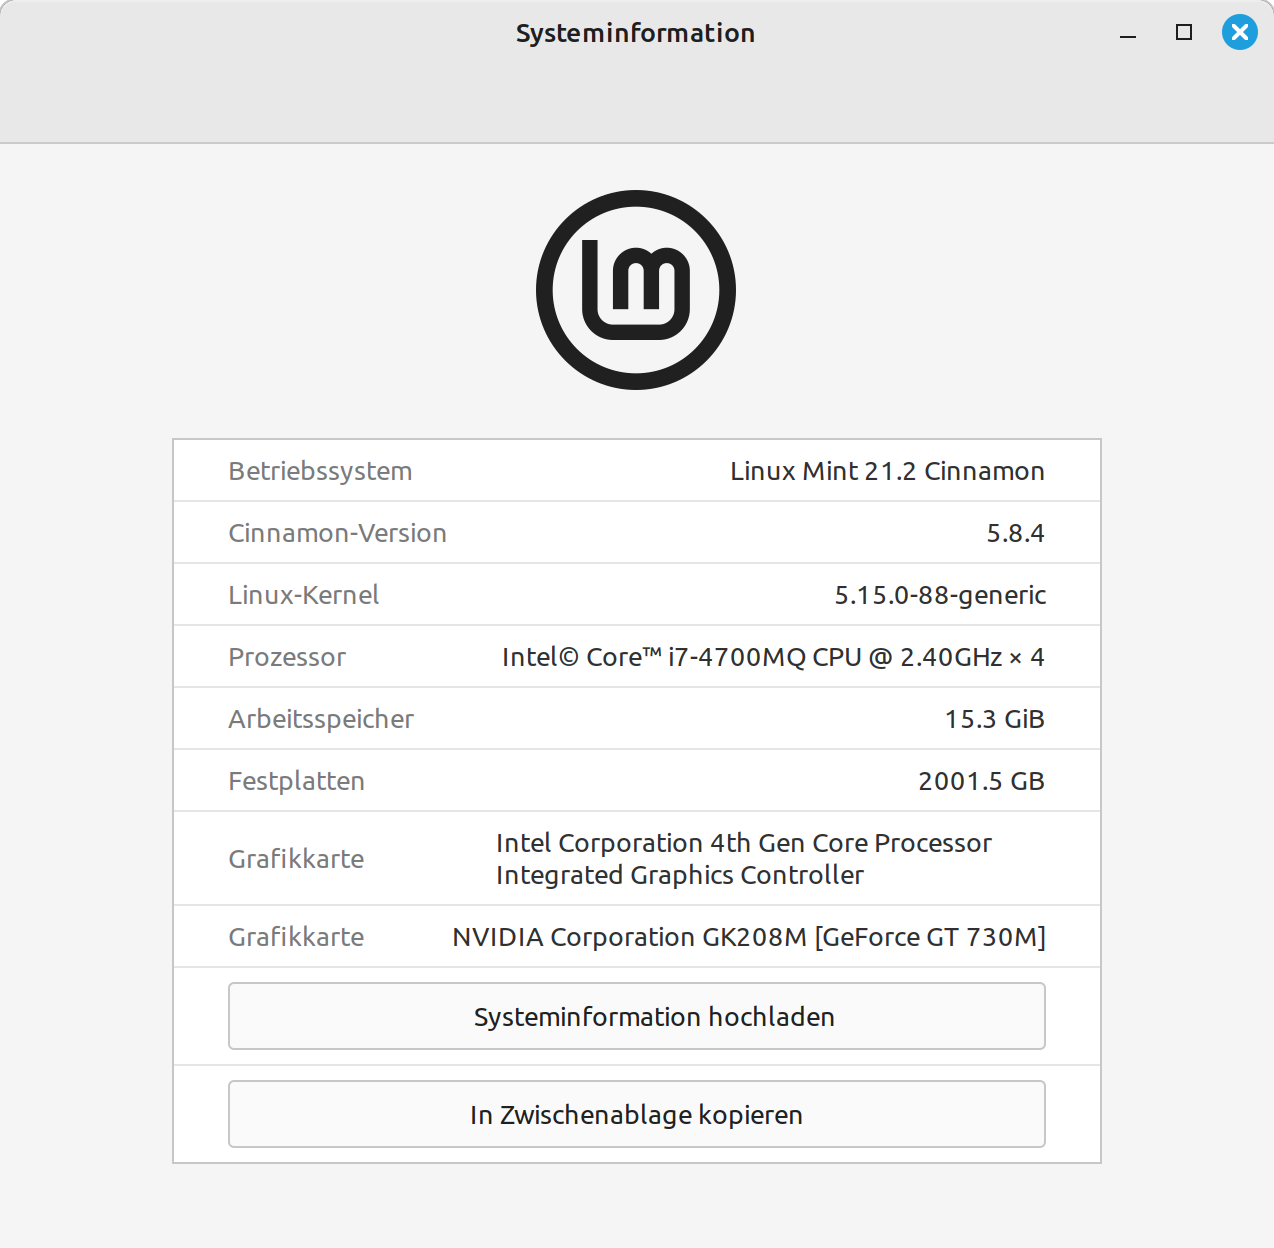Click the 5.8.4 version value
This screenshot has height=1248, width=1274.
1014,533
